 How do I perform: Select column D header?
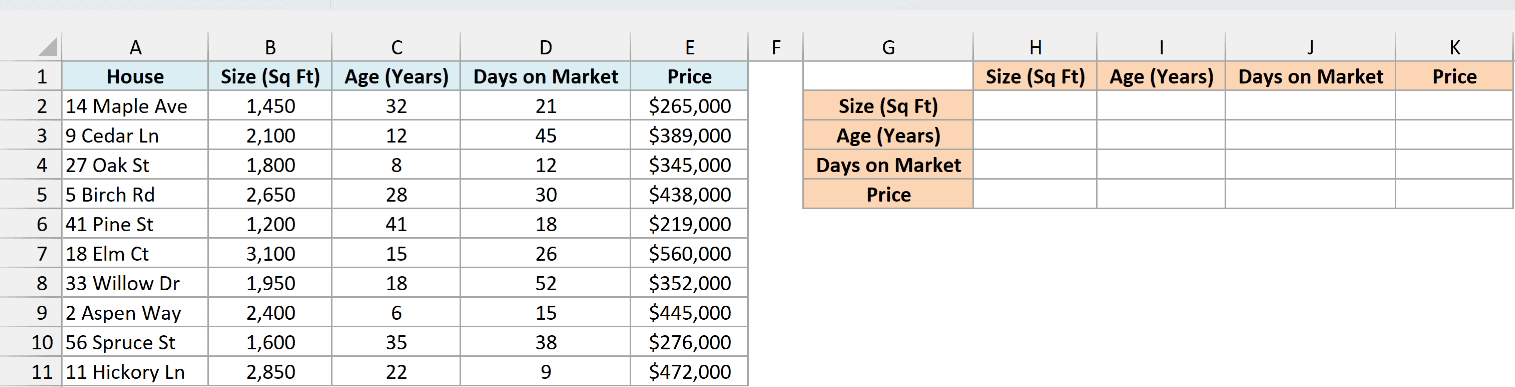[546, 46]
